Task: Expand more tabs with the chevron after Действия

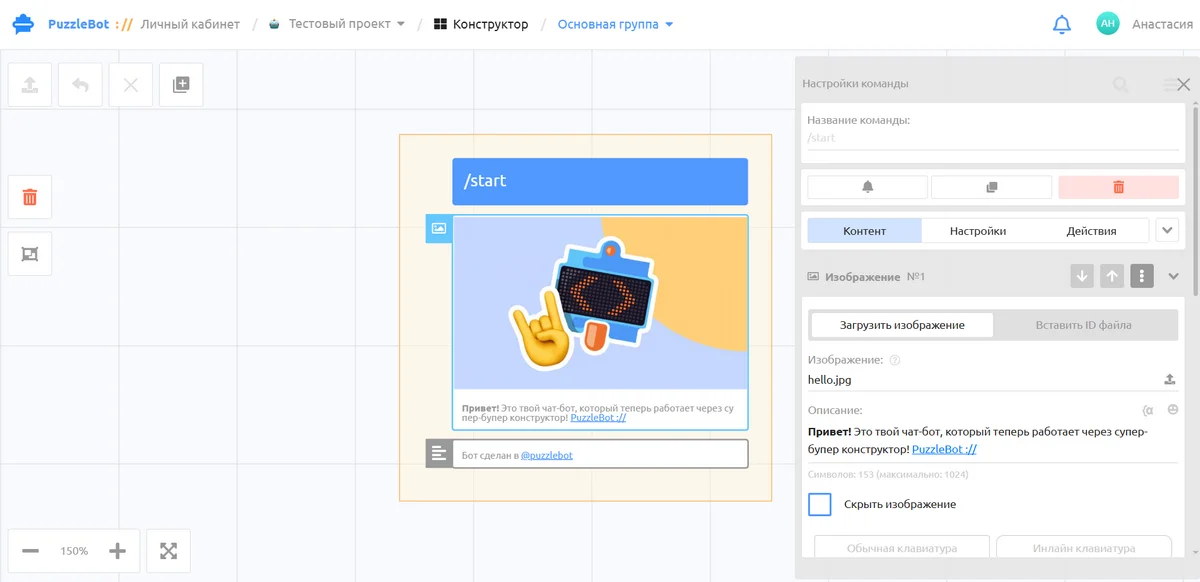Action: click(x=1167, y=231)
